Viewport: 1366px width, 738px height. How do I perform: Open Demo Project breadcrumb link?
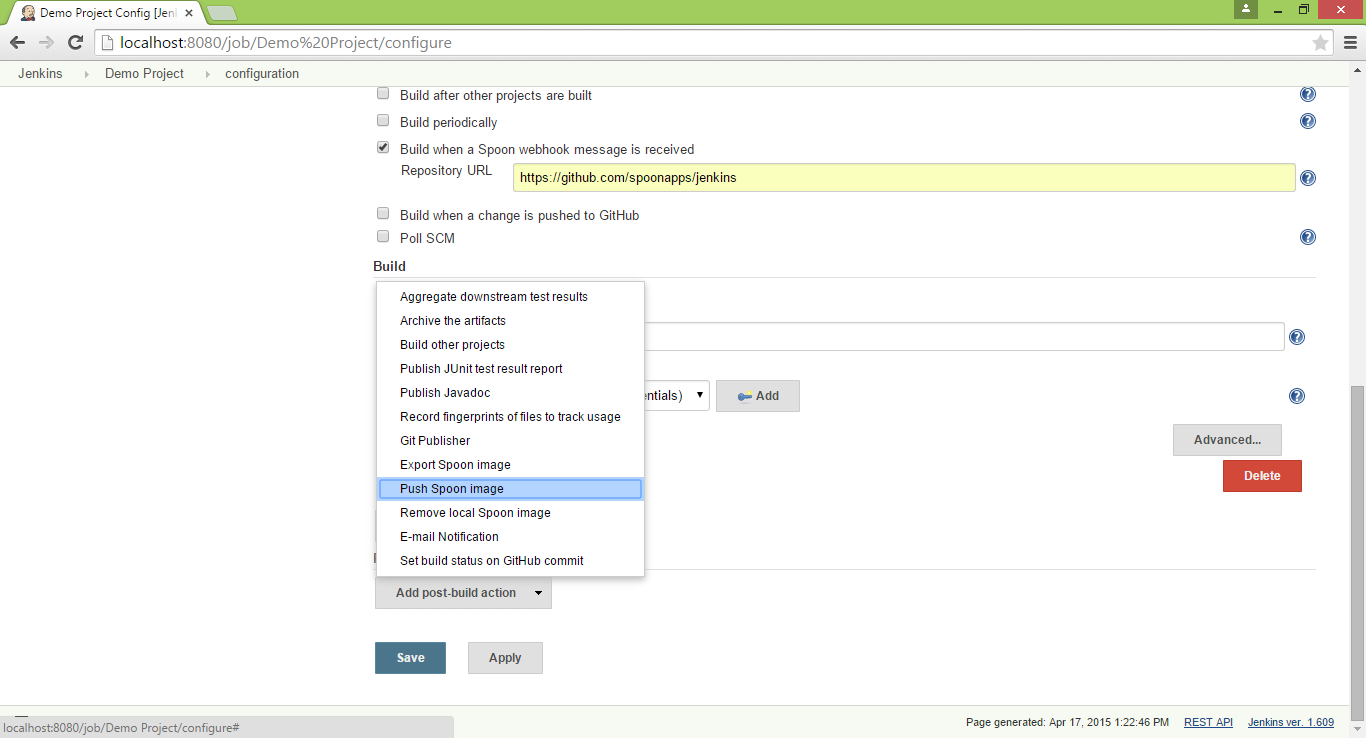pos(145,74)
